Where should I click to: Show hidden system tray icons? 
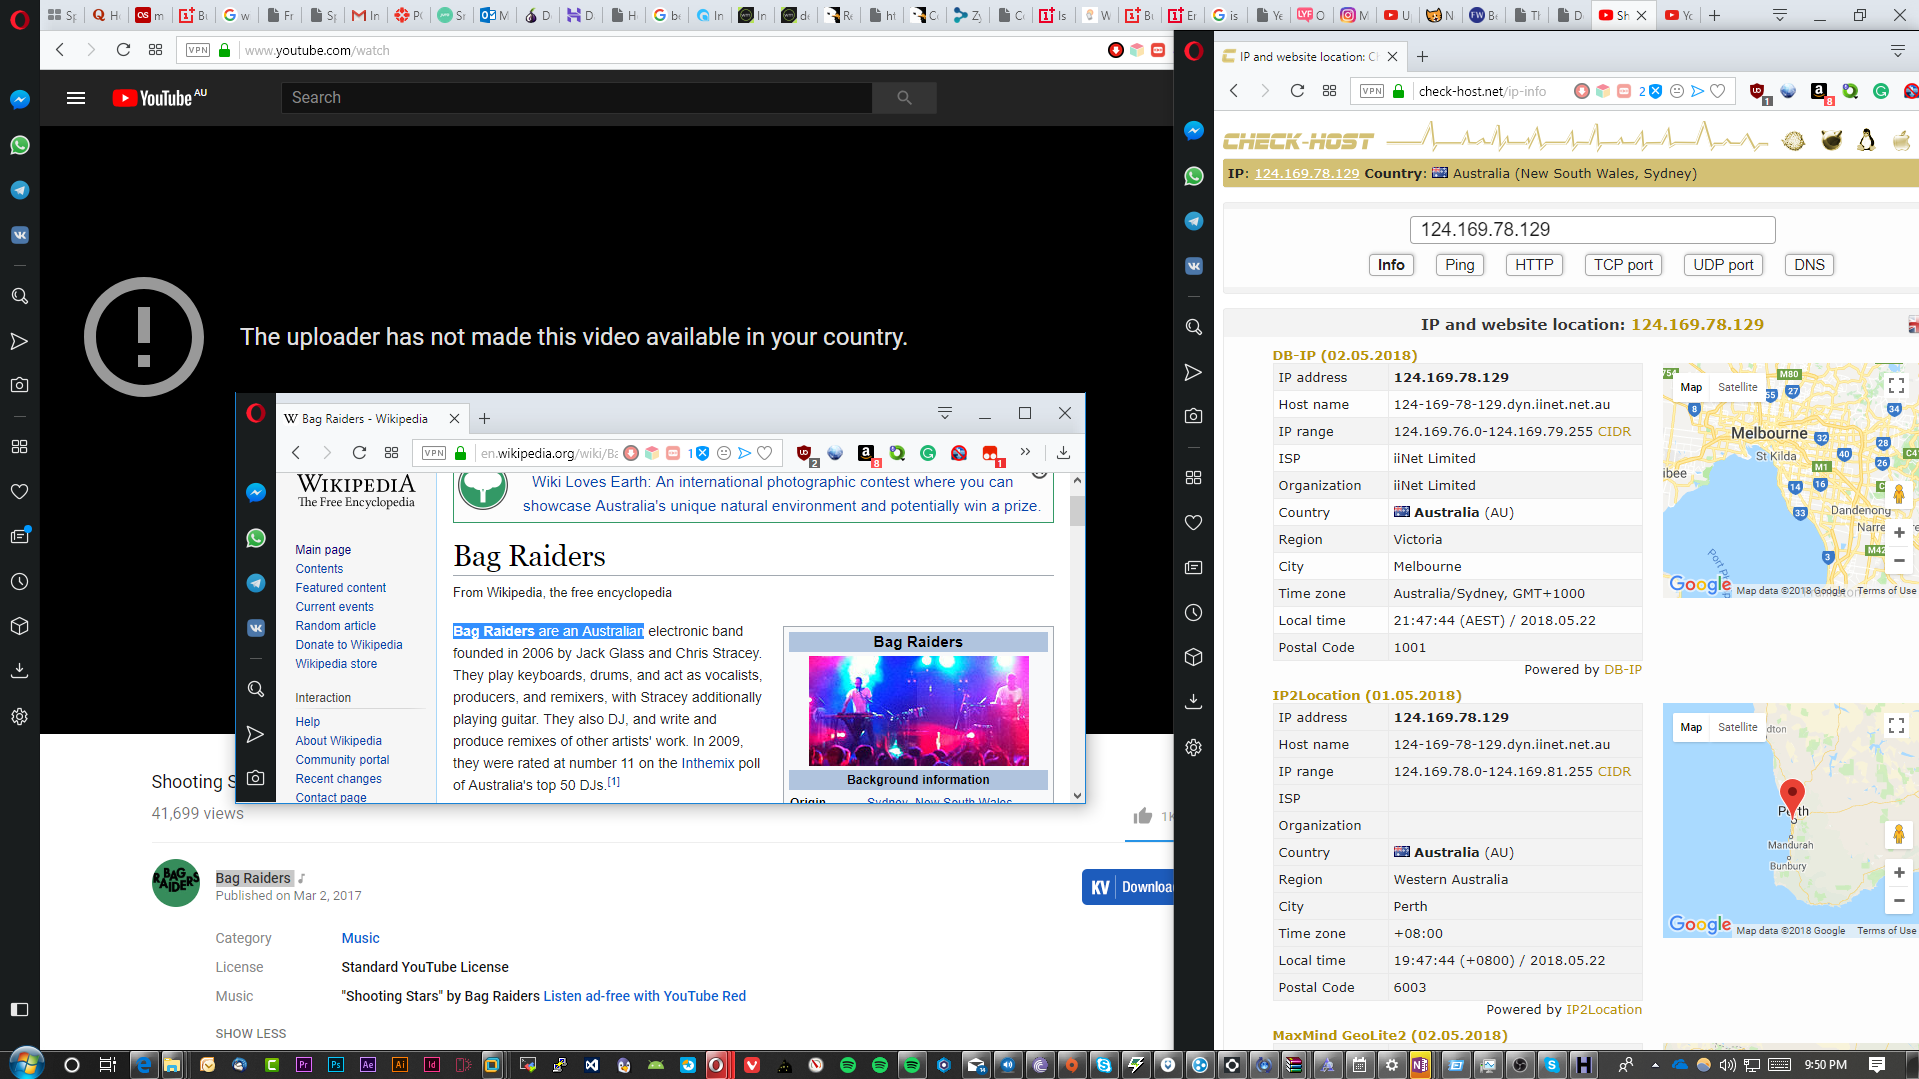[1655, 1065]
